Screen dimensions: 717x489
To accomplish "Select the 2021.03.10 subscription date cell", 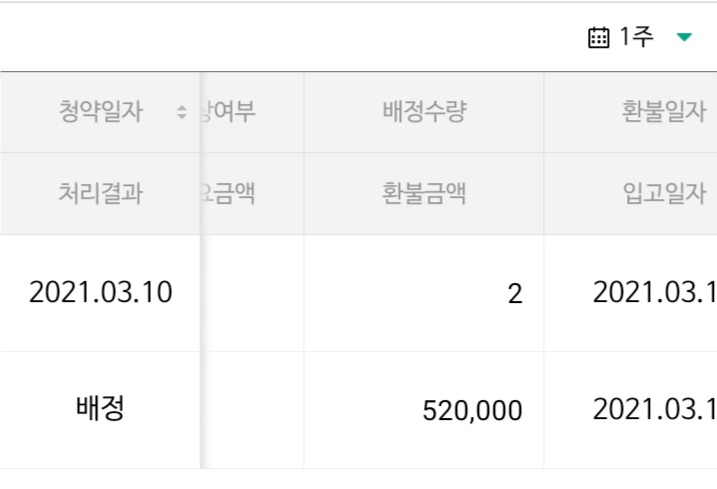I will click(100, 293).
